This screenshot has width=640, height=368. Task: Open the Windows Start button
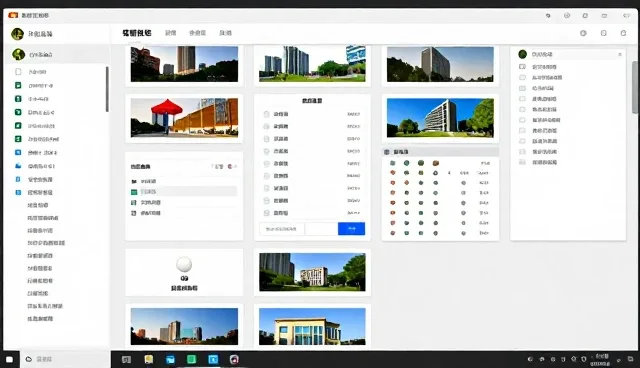click(9, 359)
